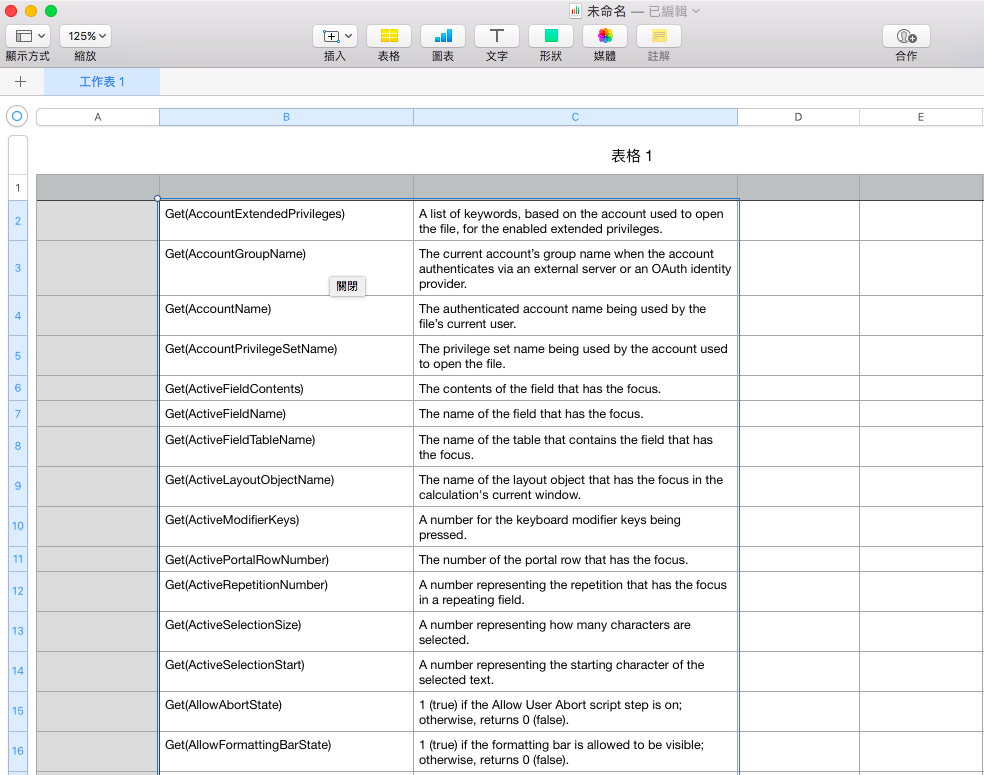Open the Media (媒體) icon
Image resolution: width=984 pixels, height=775 pixels.
tap(604, 36)
